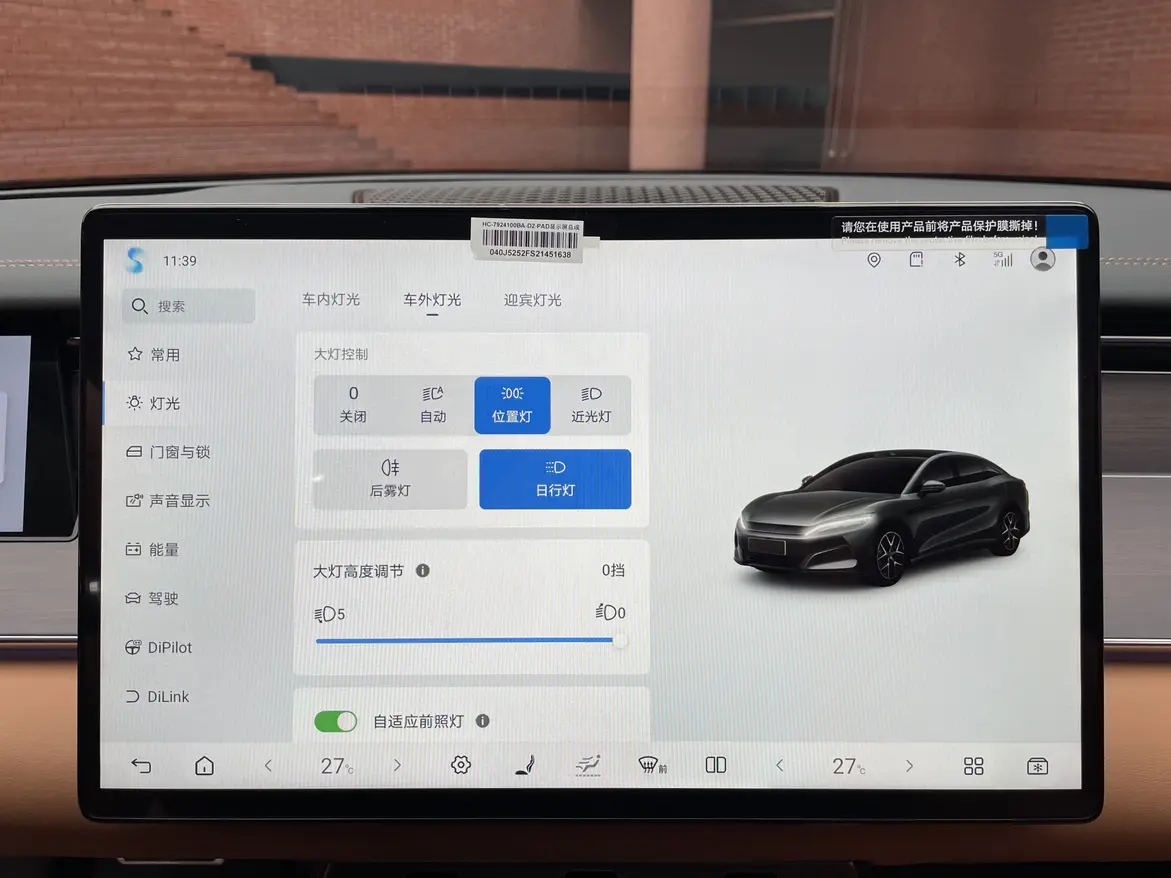Viewport: 1171px width, 878px height.
Task: Toggle the 自适应前照灯 switch
Action: tap(335, 721)
